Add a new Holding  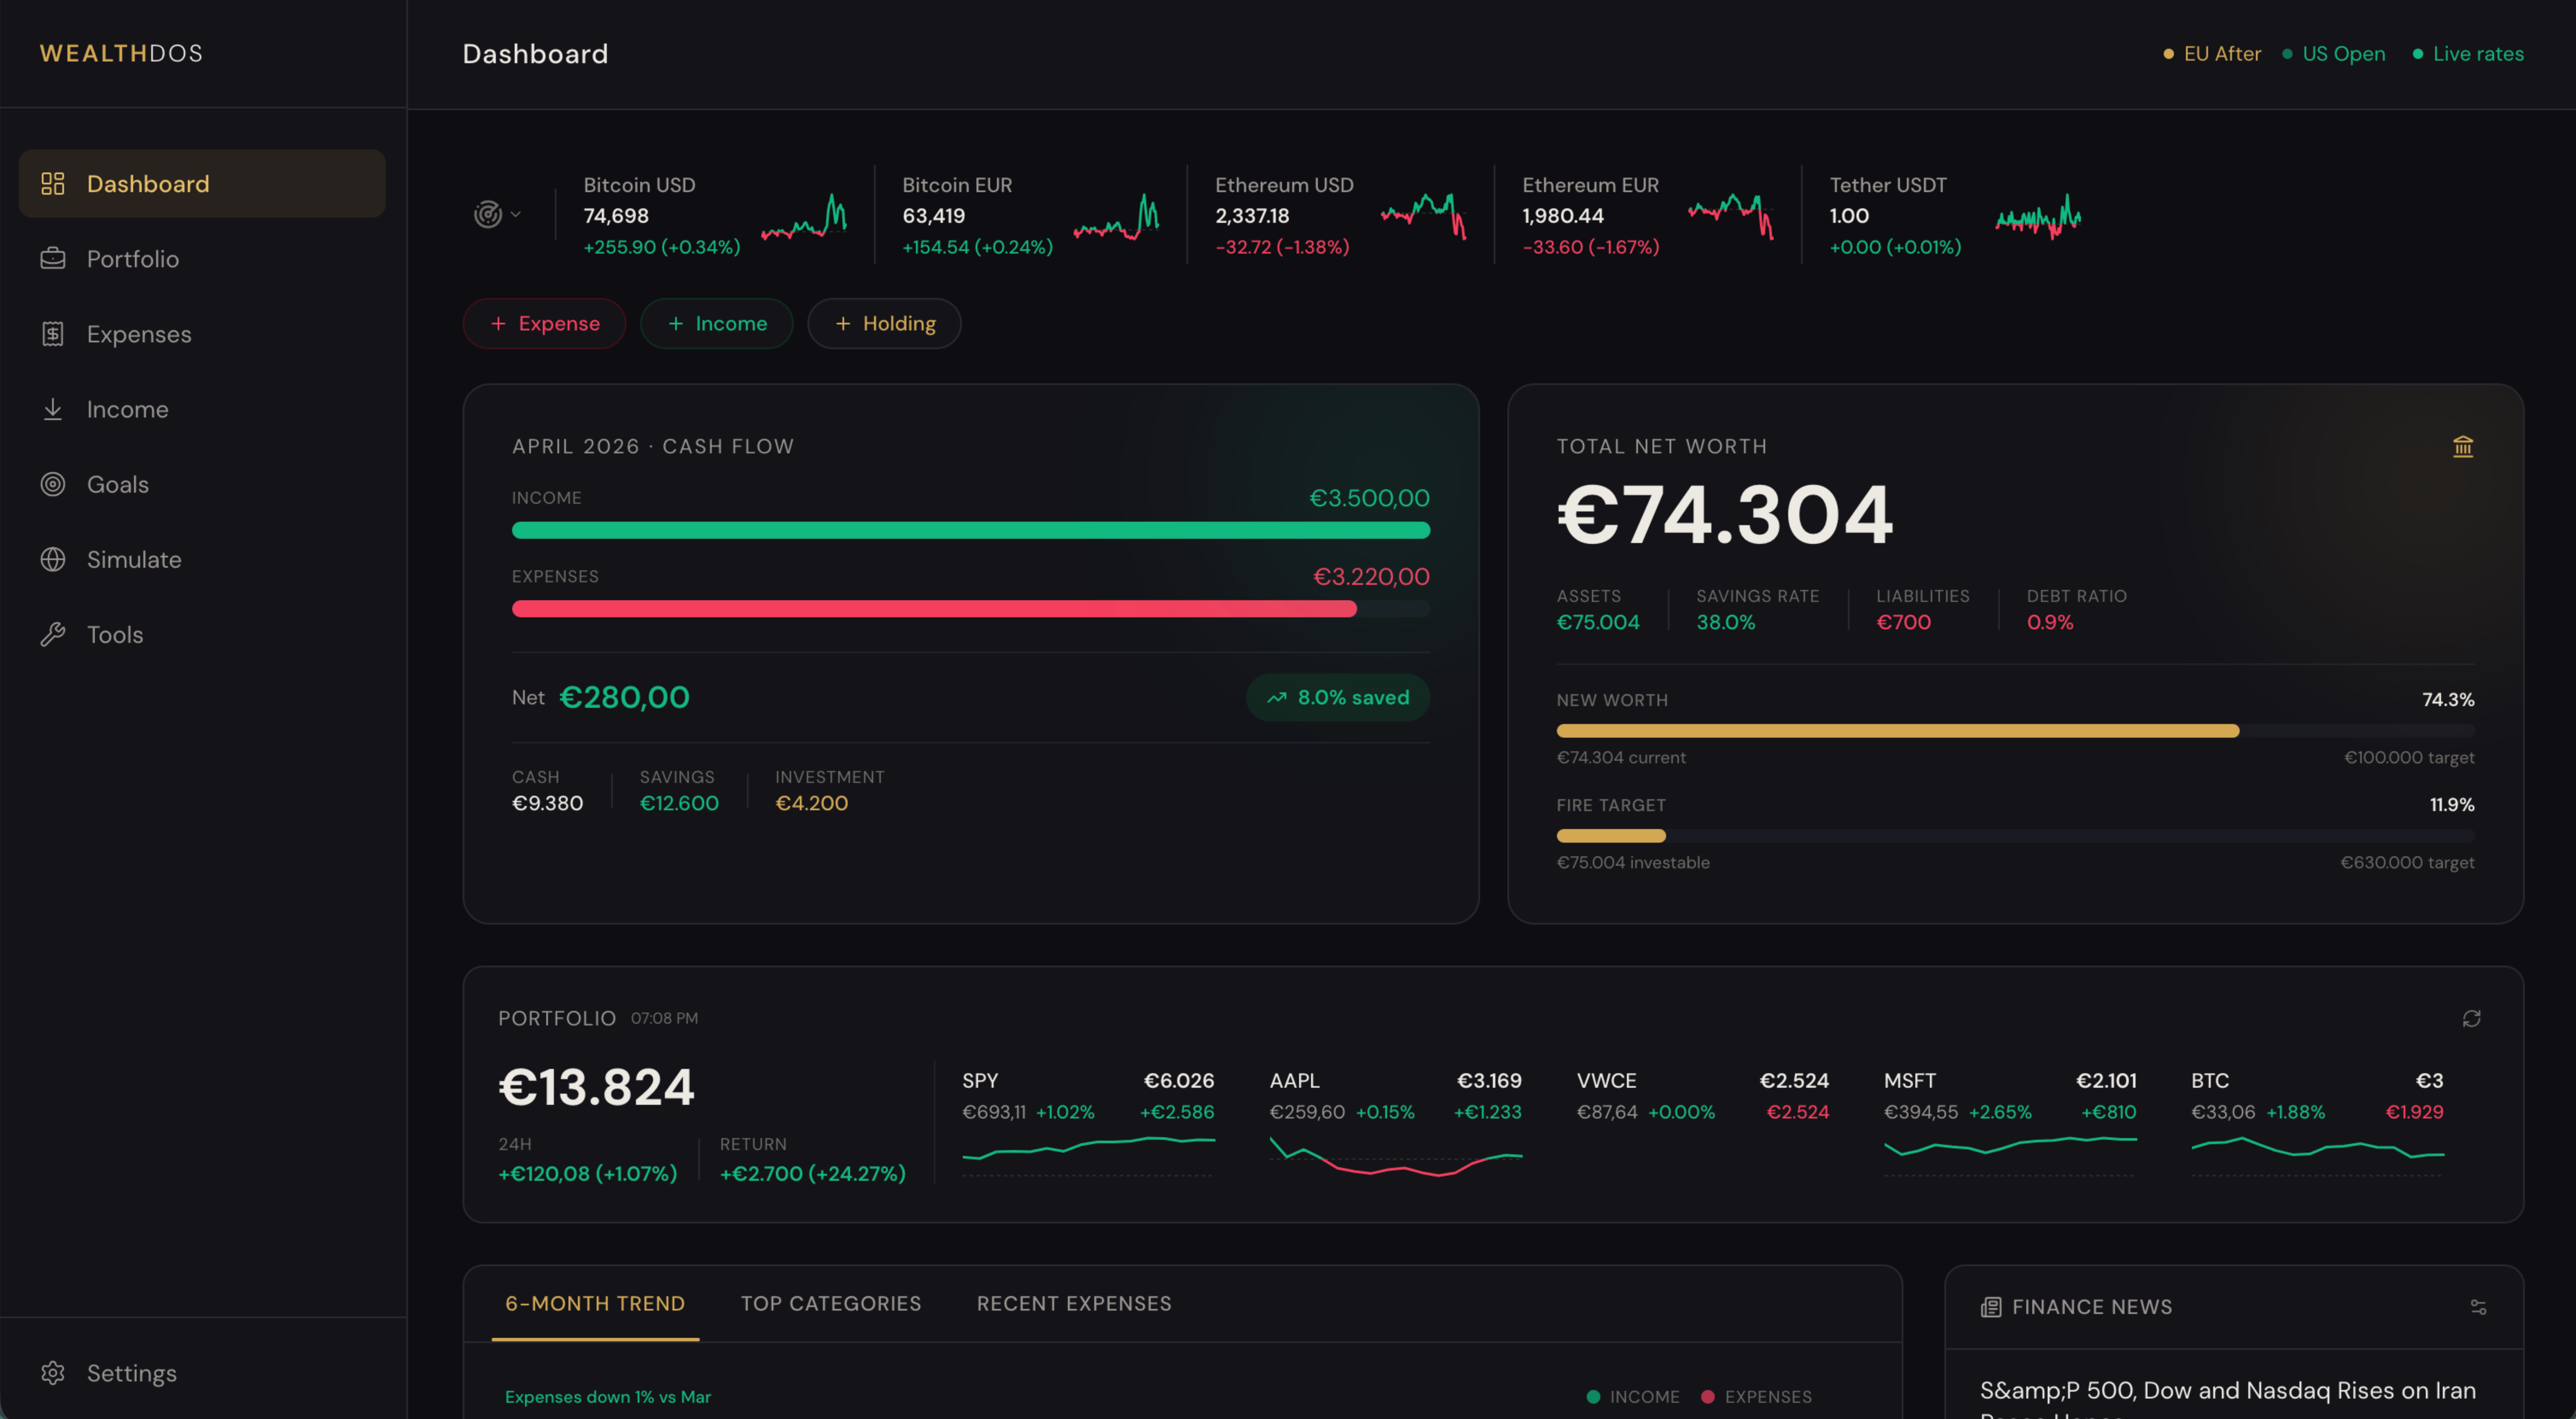point(884,323)
